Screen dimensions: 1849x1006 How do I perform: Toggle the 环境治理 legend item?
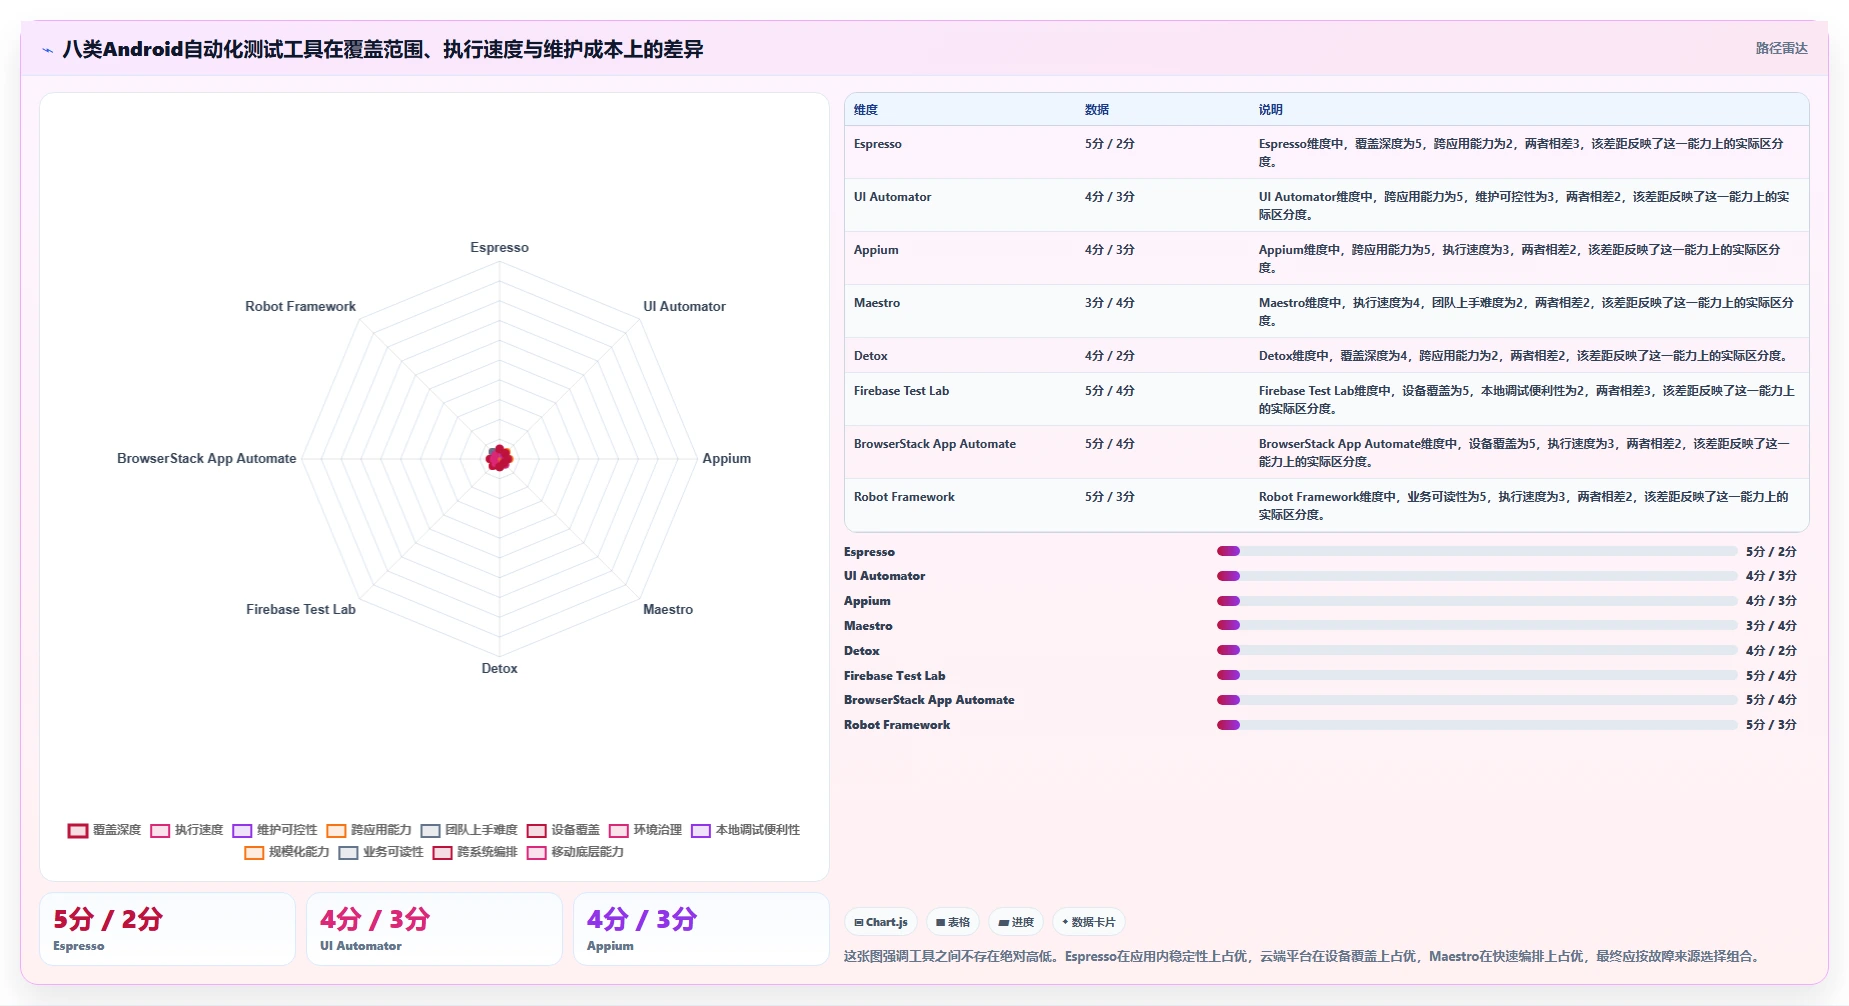point(645,830)
